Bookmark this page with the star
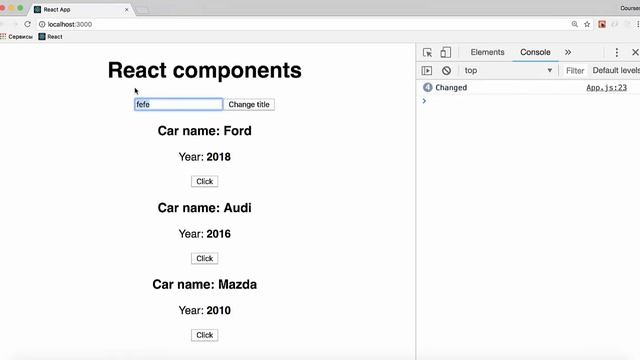This screenshot has height=360, width=640. pos(587,24)
